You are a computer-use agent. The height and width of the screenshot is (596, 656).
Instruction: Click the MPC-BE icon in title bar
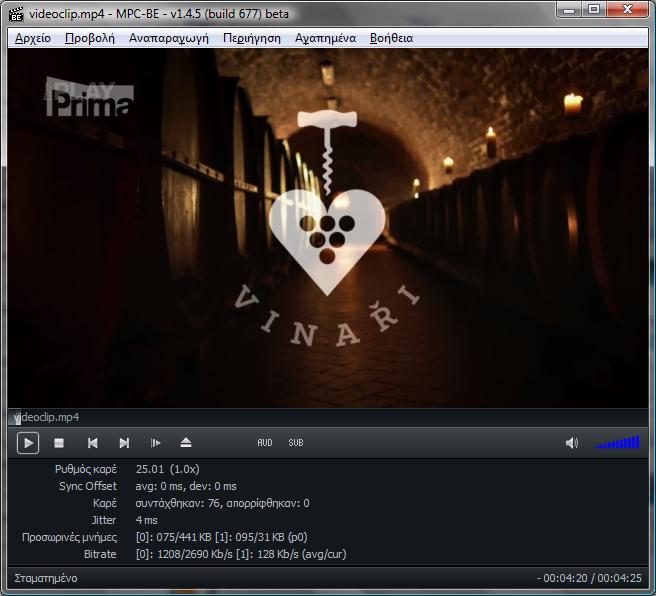pyautogui.click(x=16, y=13)
